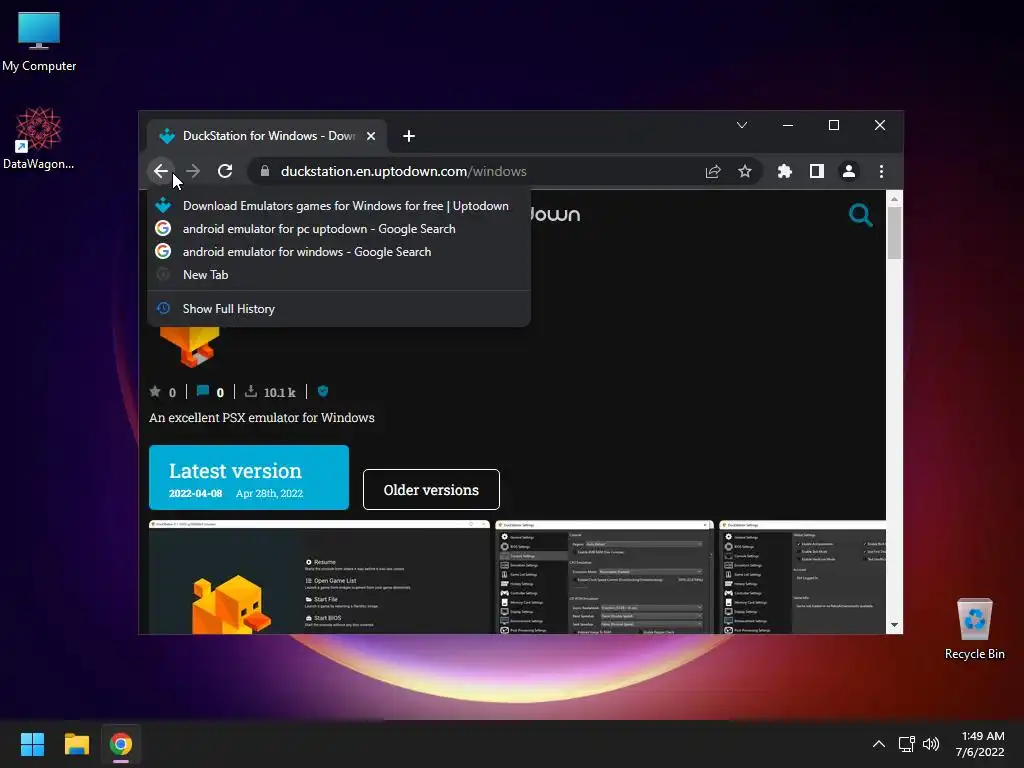Click the network tray icon
The image size is (1024, 768).
coord(906,744)
